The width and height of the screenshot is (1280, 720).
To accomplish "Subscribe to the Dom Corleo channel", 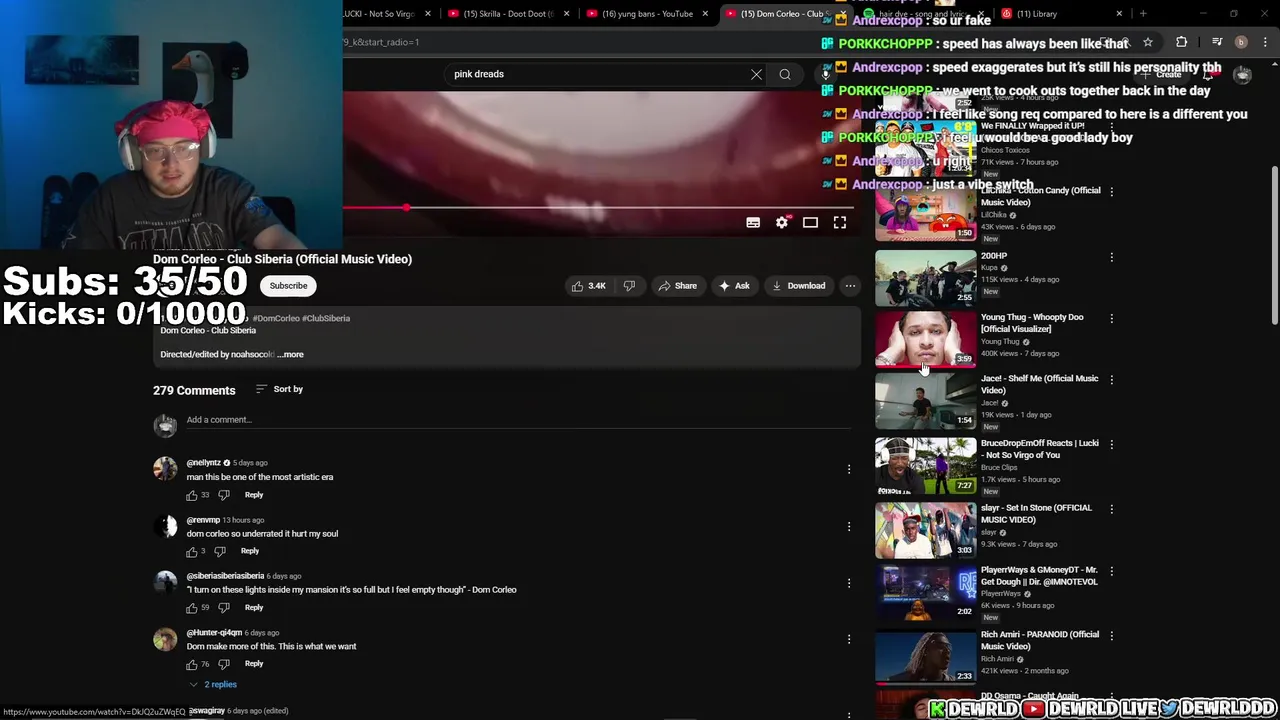I will coord(288,286).
